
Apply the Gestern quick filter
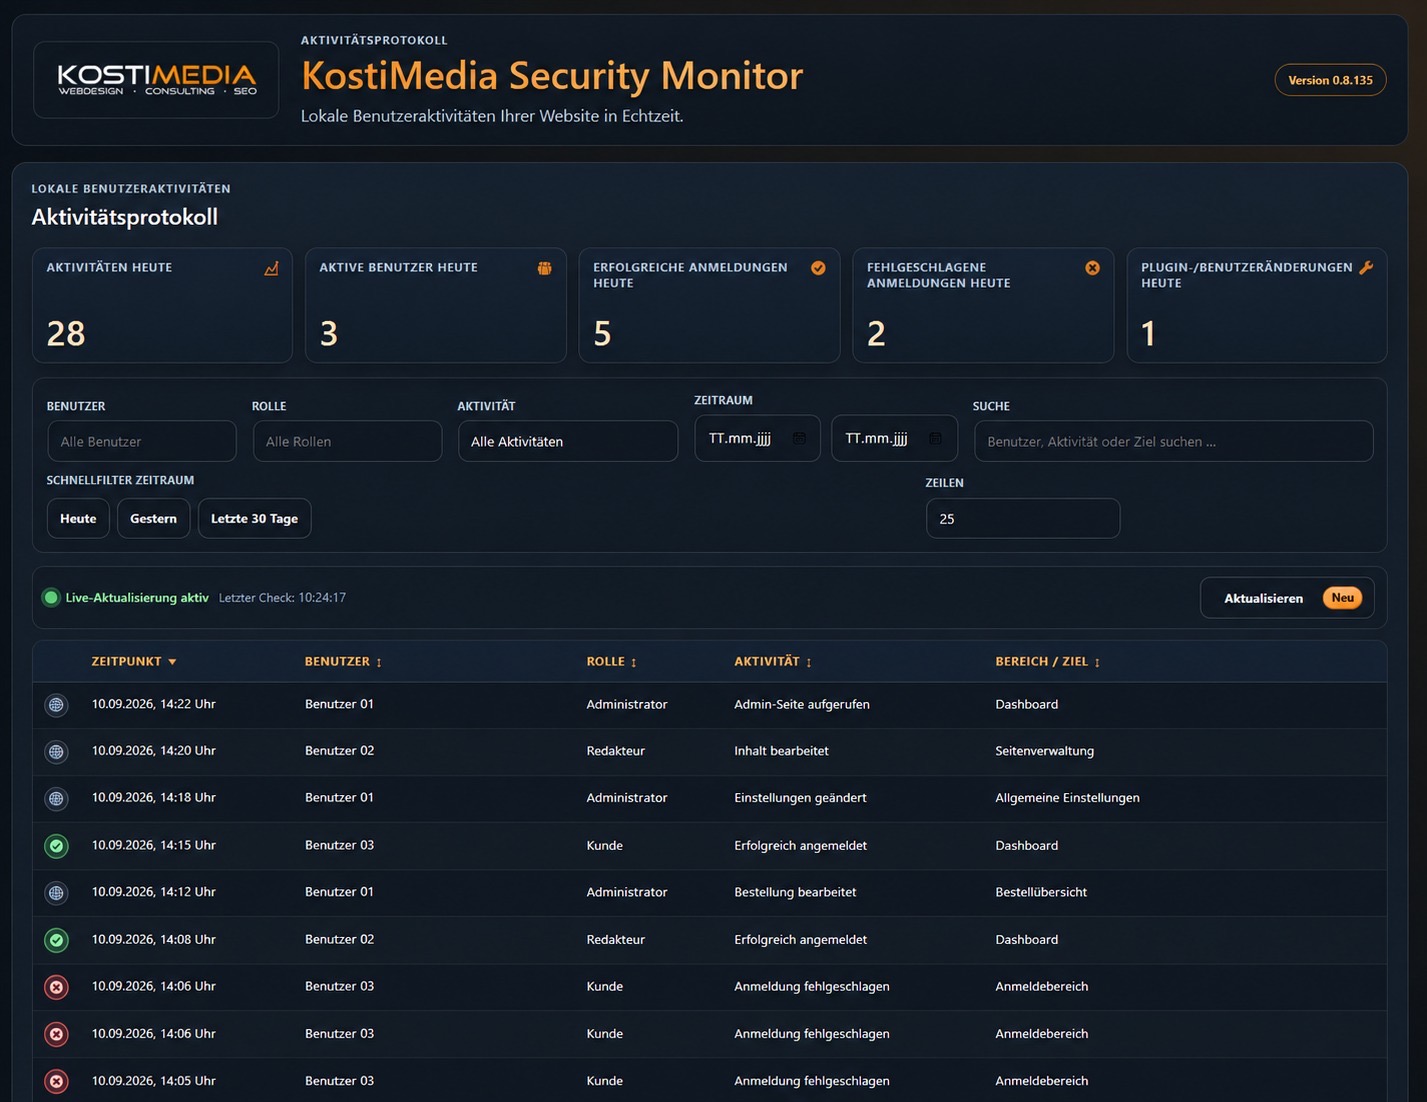tap(153, 519)
